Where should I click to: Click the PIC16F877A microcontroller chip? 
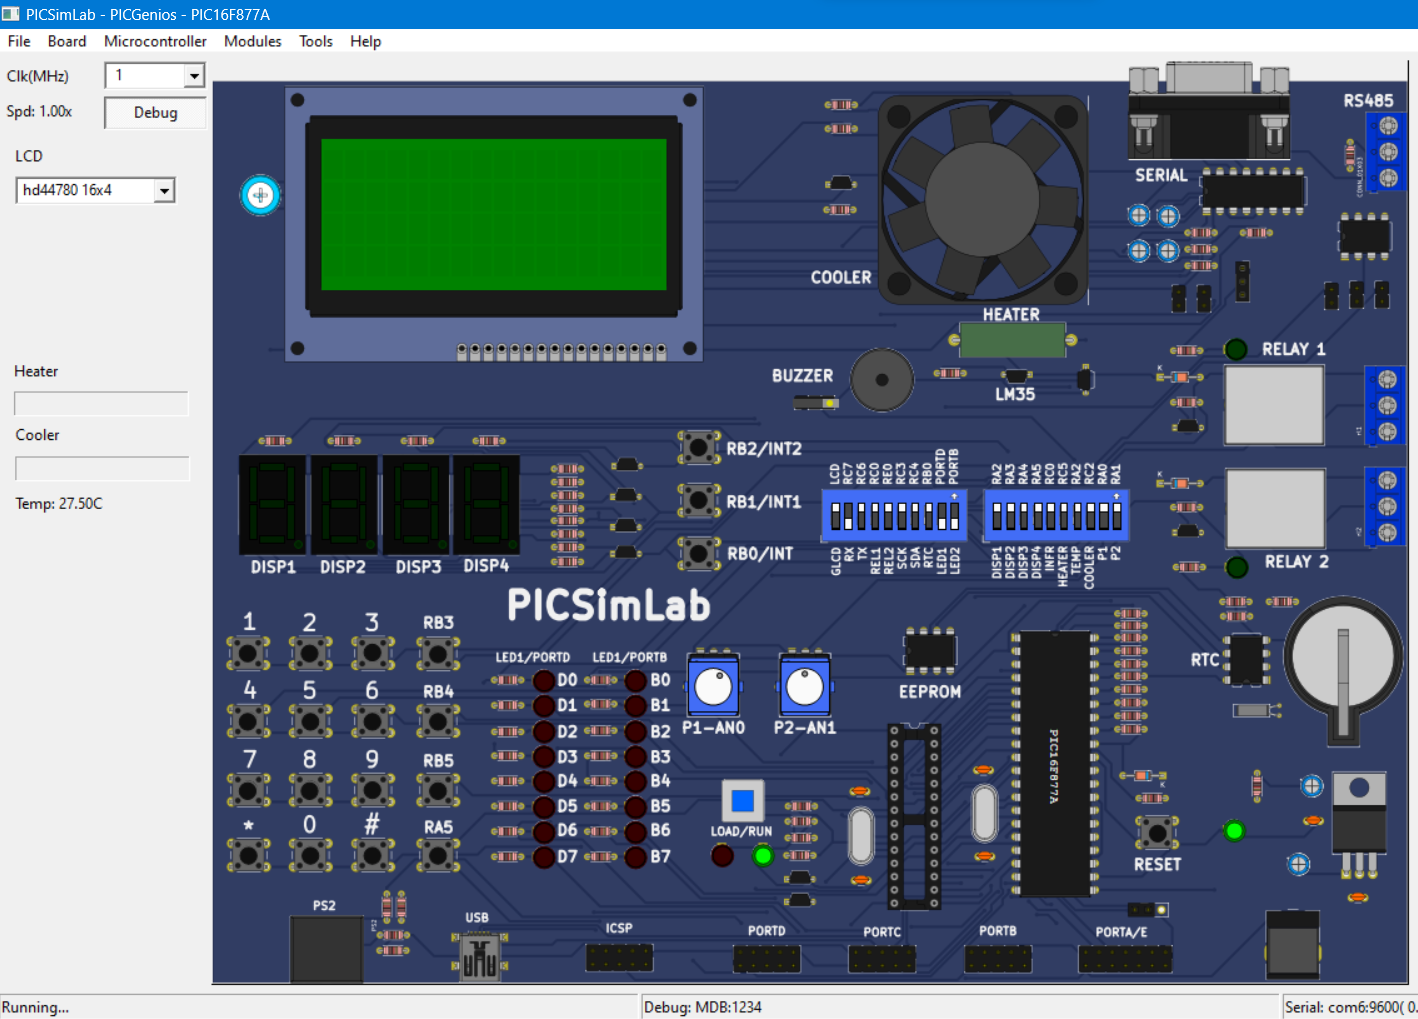pyautogui.click(x=1054, y=764)
